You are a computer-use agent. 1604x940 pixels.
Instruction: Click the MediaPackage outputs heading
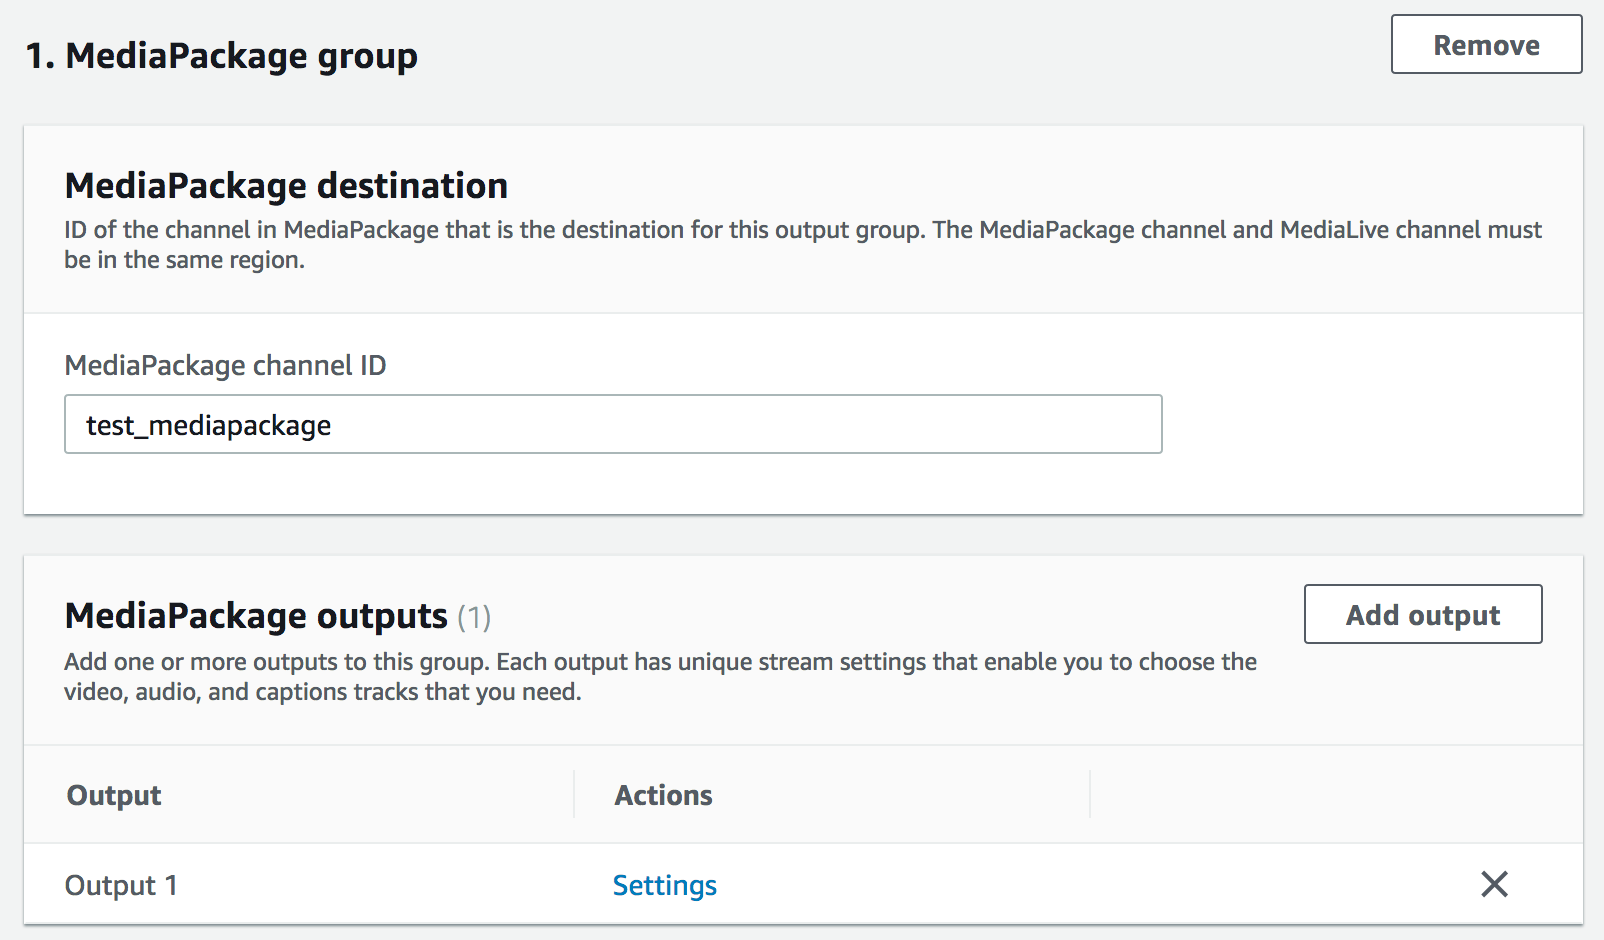(x=256, y=616)
